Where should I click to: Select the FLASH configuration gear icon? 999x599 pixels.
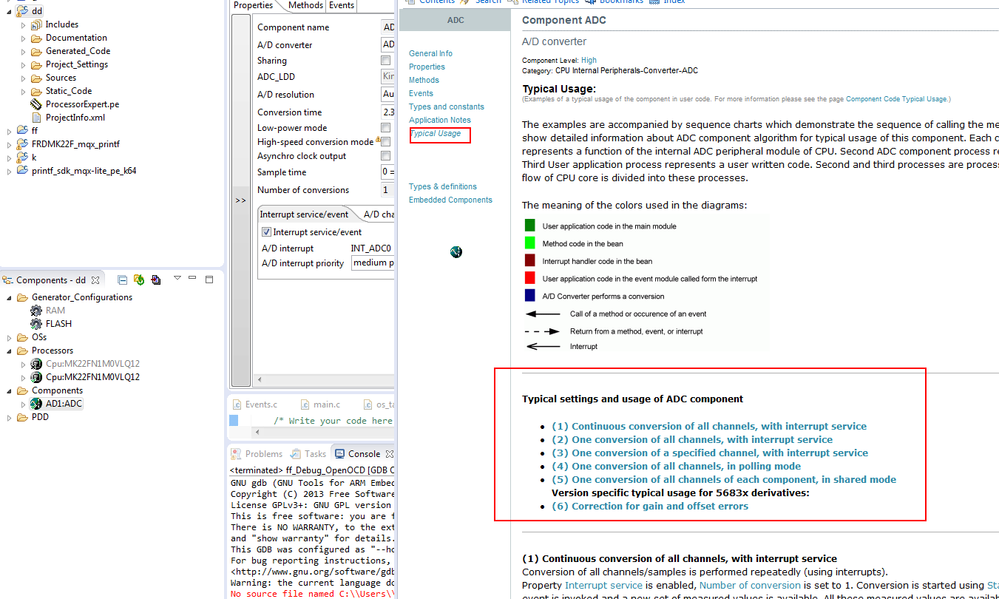click(36, 324)
